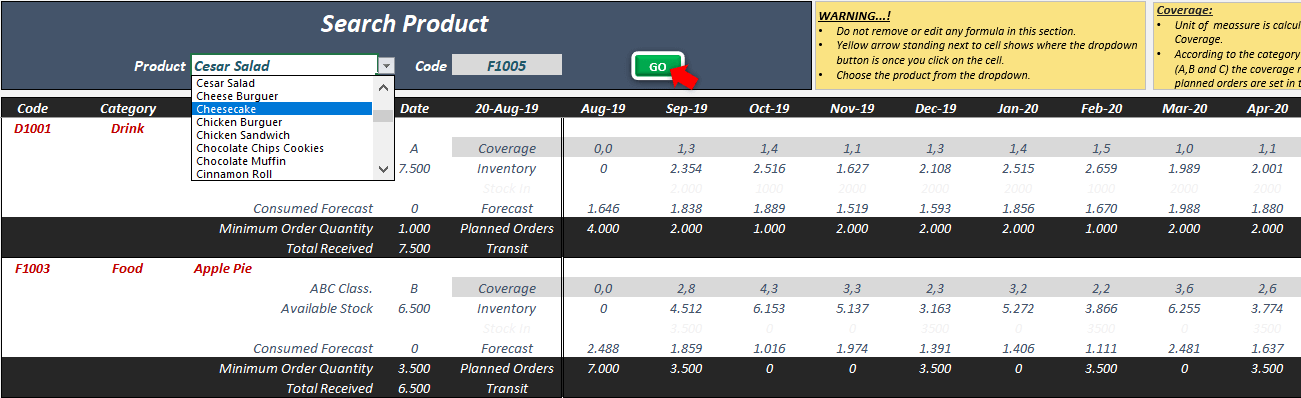Viewport: 1301px width, 398px height.
Task: Select the Category column header
Action: (x=128, y=108)
